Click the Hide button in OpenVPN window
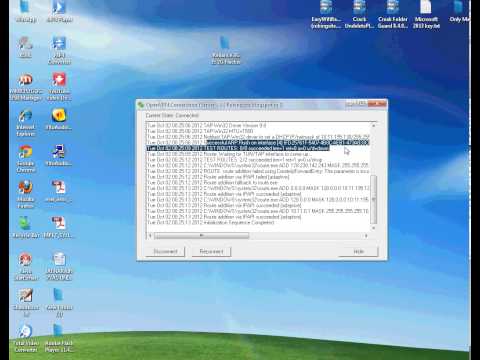The width and height of the screenshot is (480, 360). click(359, 251)
